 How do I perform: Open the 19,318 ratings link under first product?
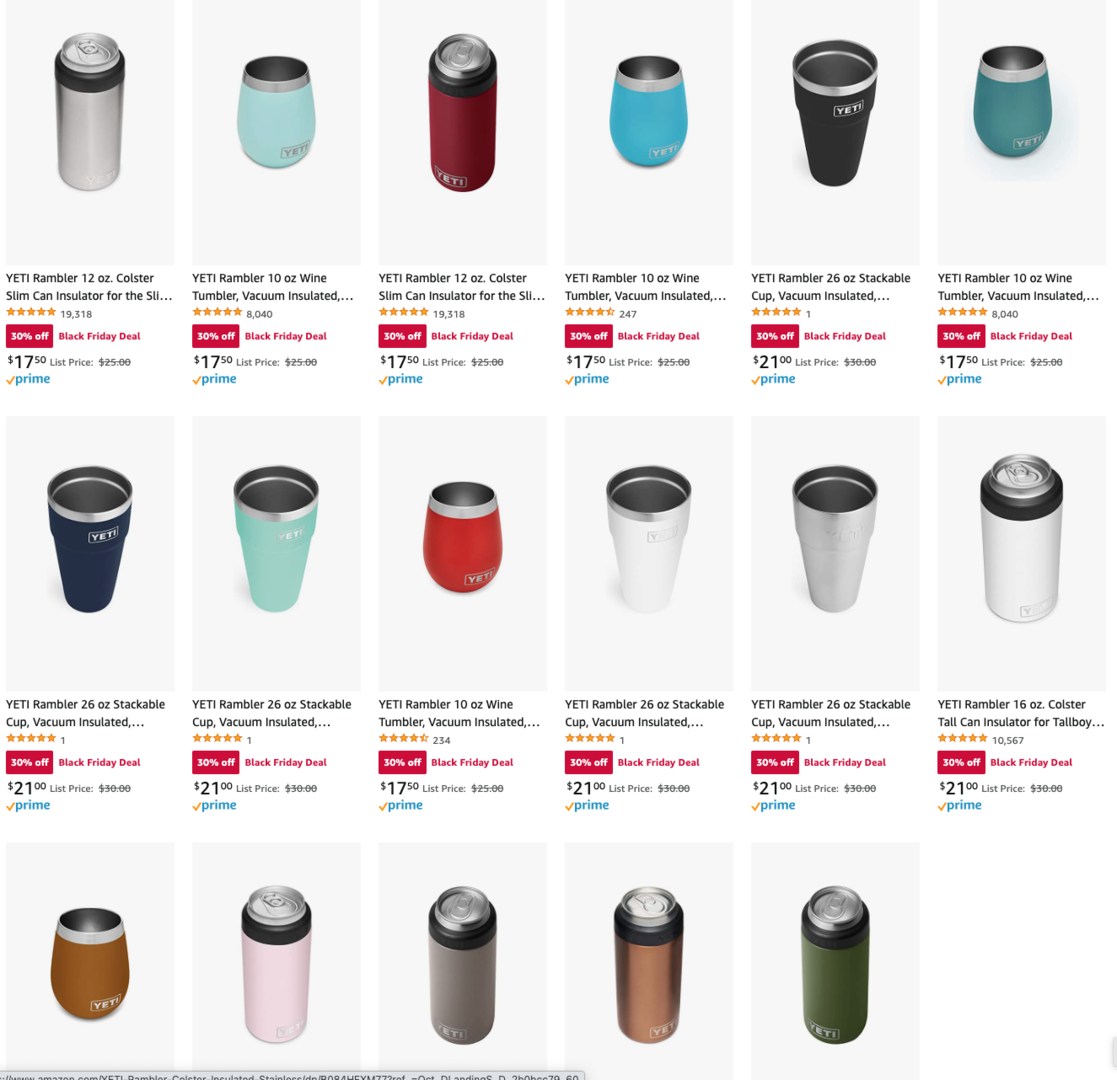(76, 314)
